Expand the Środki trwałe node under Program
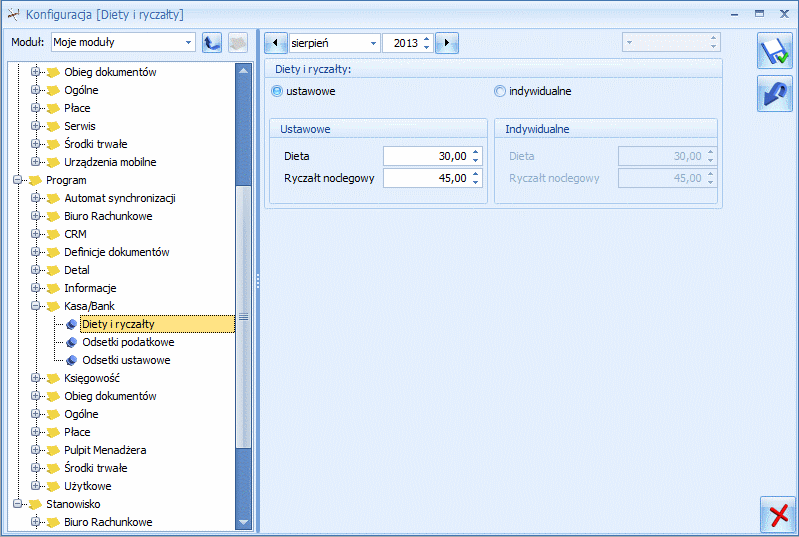The height and width of the screenshot is (537, 799). tap(35, 468)
